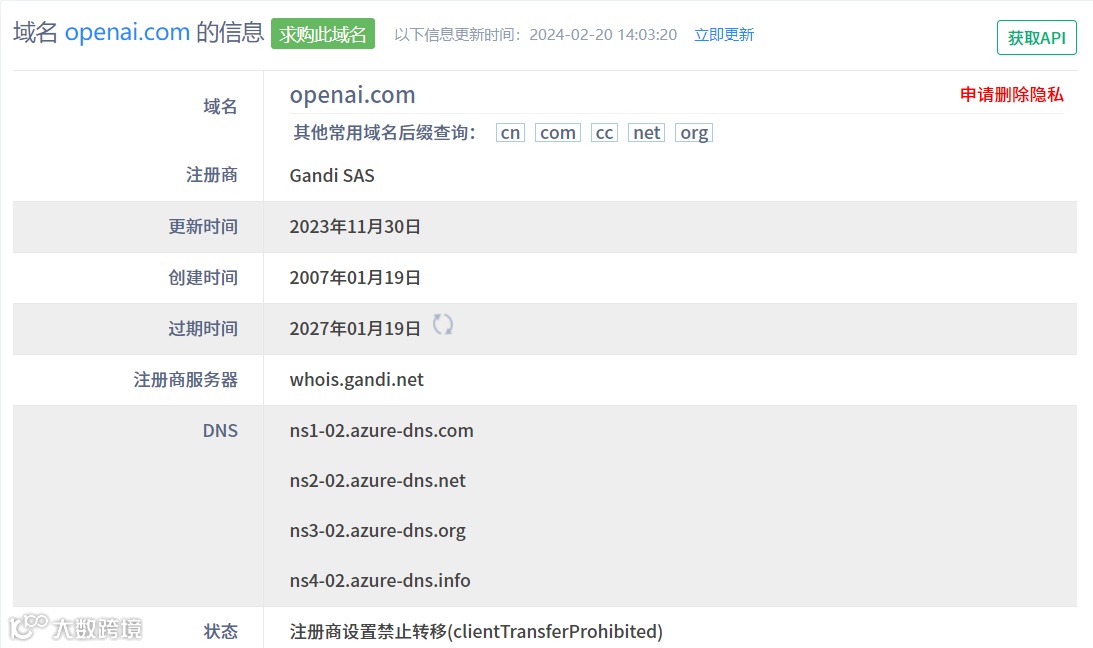Select registrar name Gandi SAS

click(x=332, y=175)
